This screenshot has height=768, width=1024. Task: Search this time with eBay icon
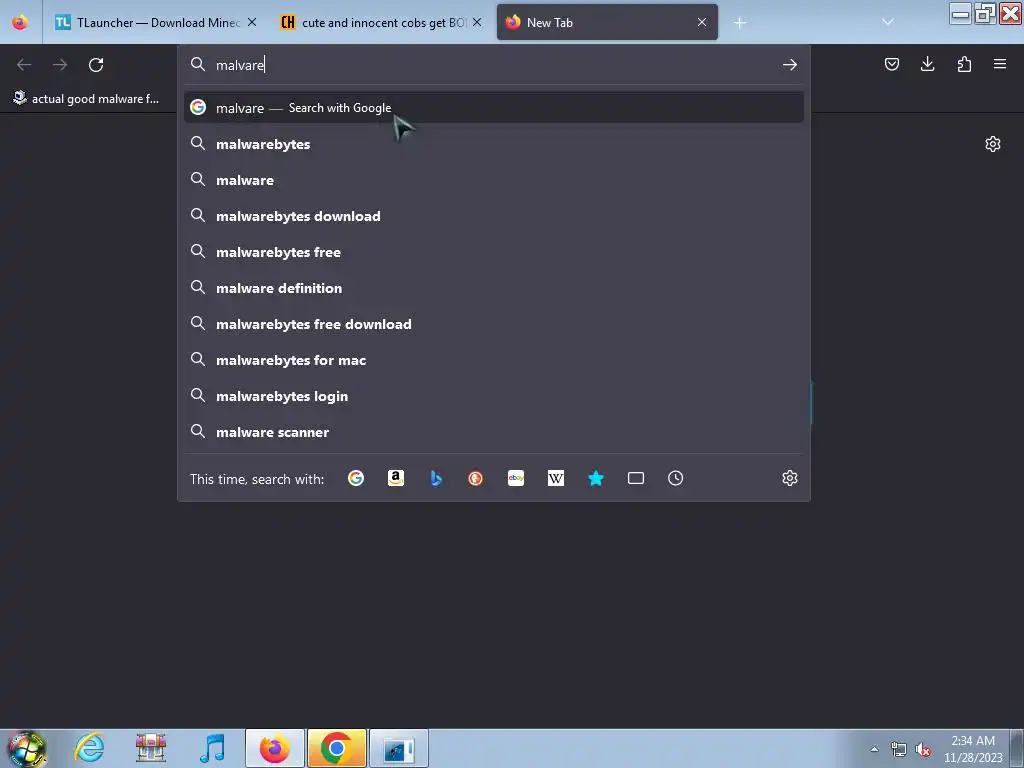pyautogui.click(x=516, y=479)
